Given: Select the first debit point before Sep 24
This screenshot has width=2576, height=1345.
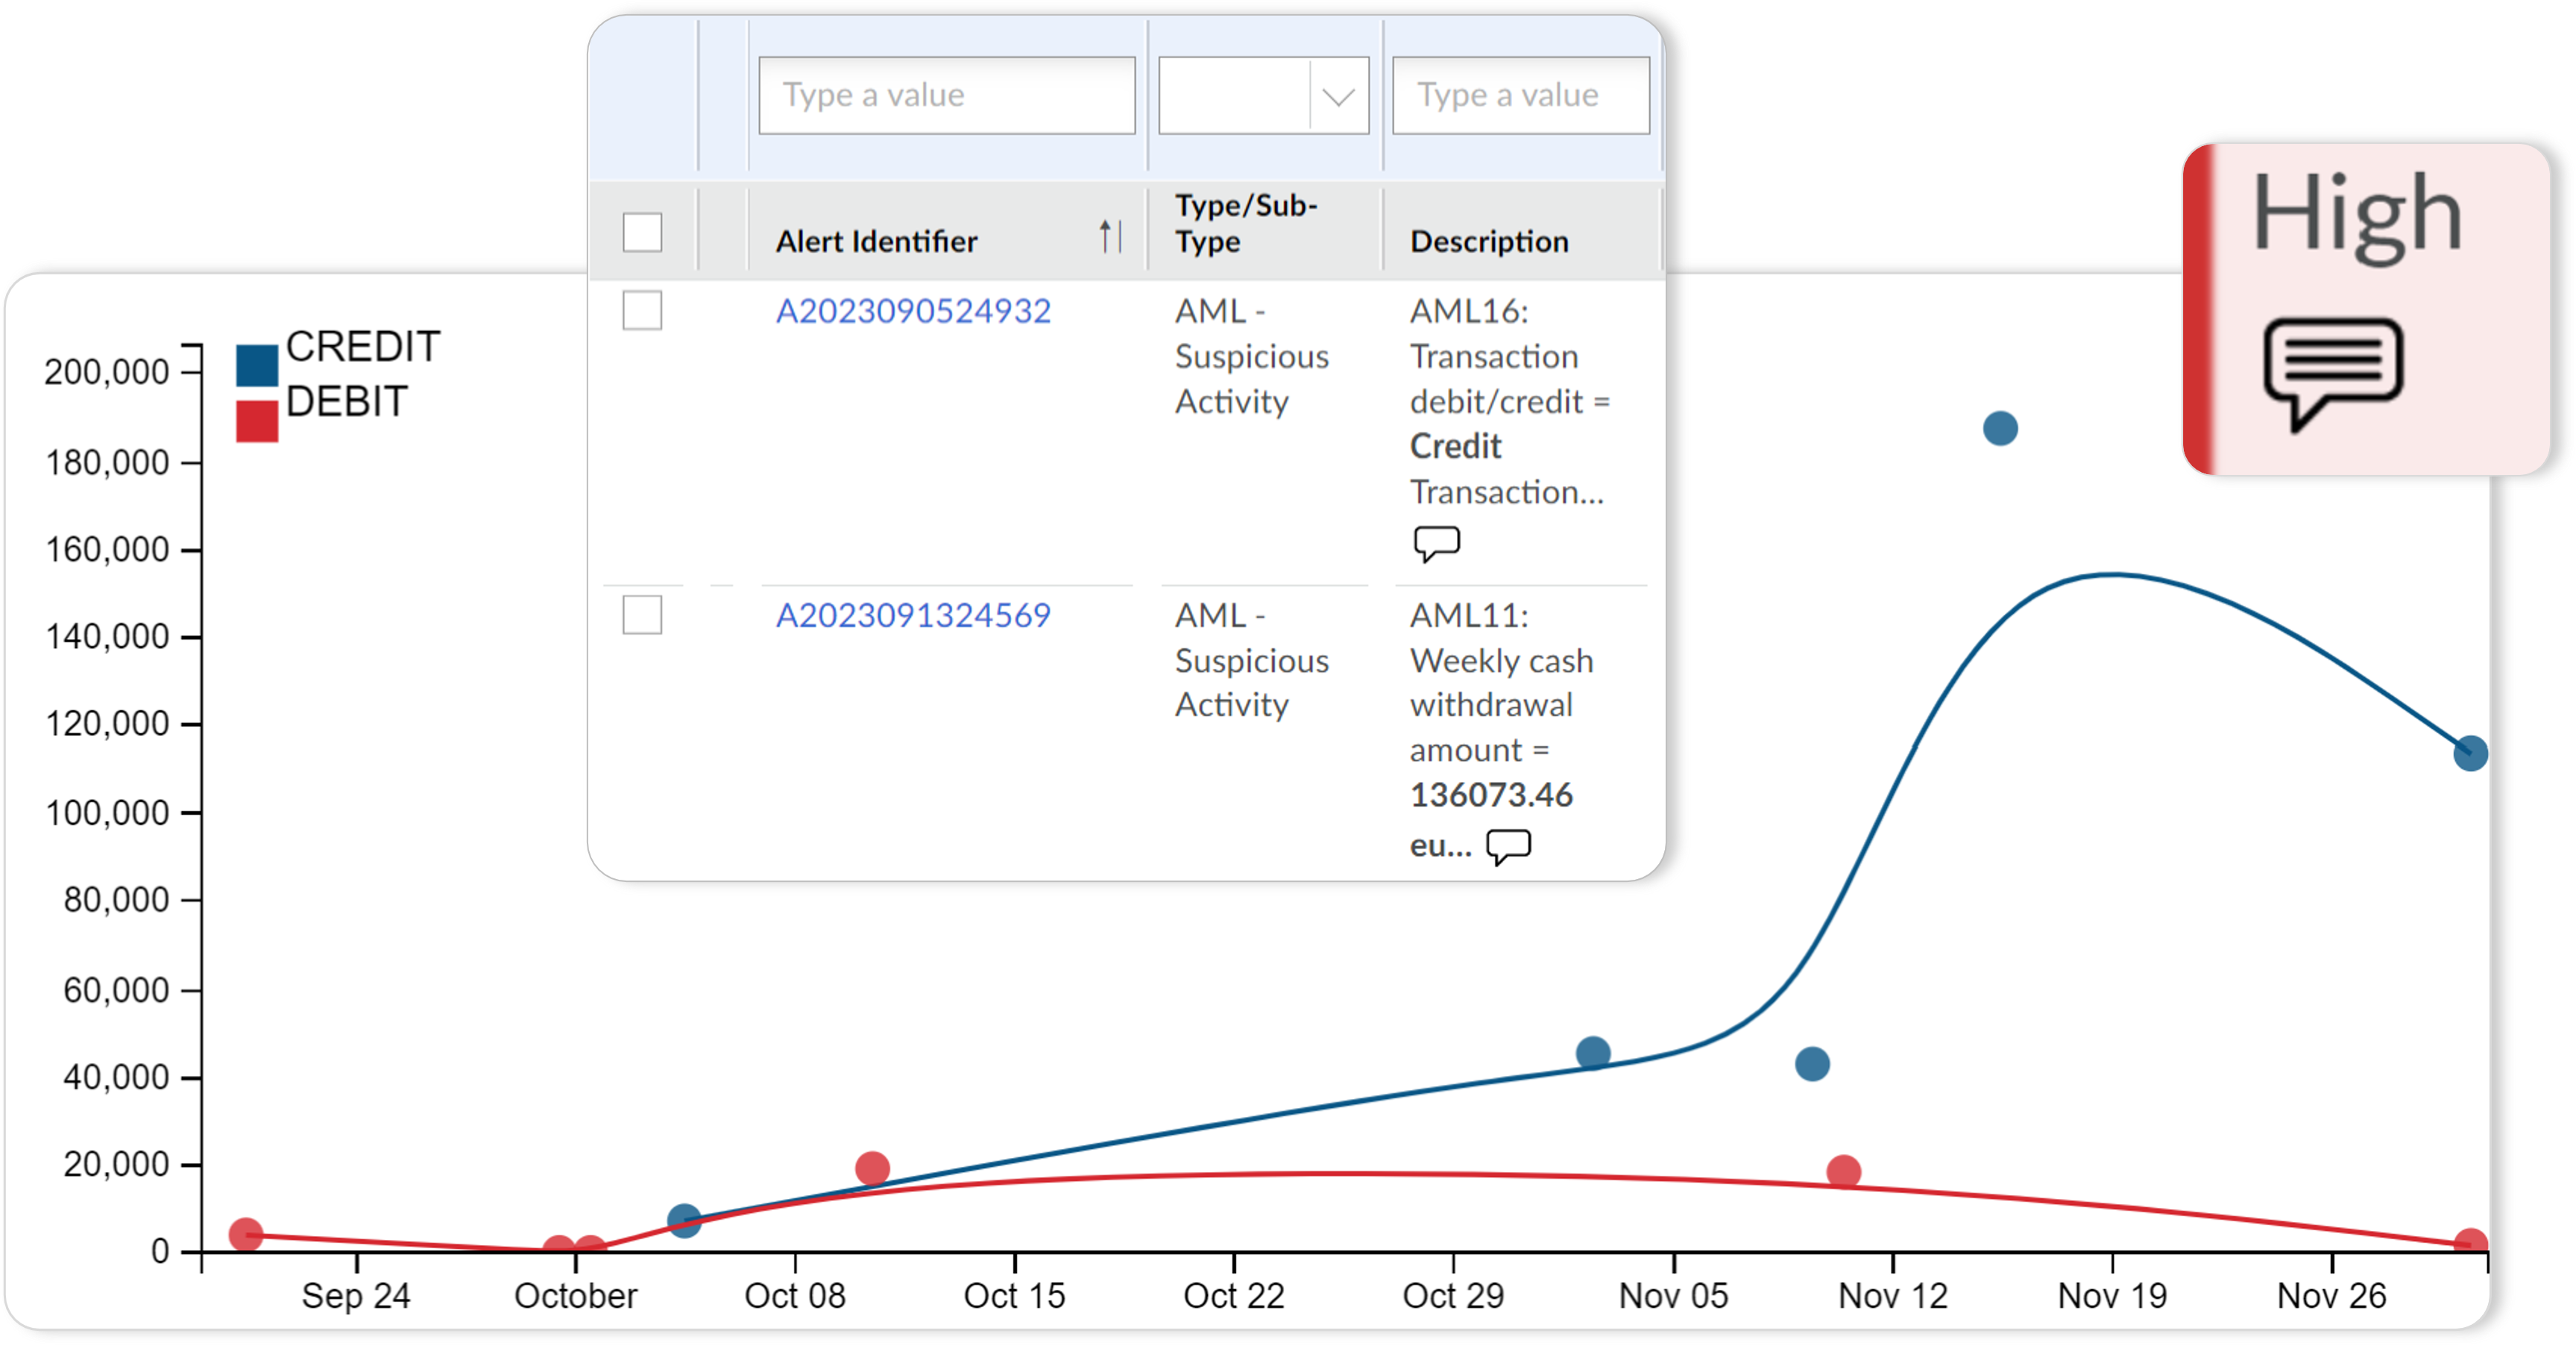Looking at the screenshot, I should click(x=246, y=1235).
